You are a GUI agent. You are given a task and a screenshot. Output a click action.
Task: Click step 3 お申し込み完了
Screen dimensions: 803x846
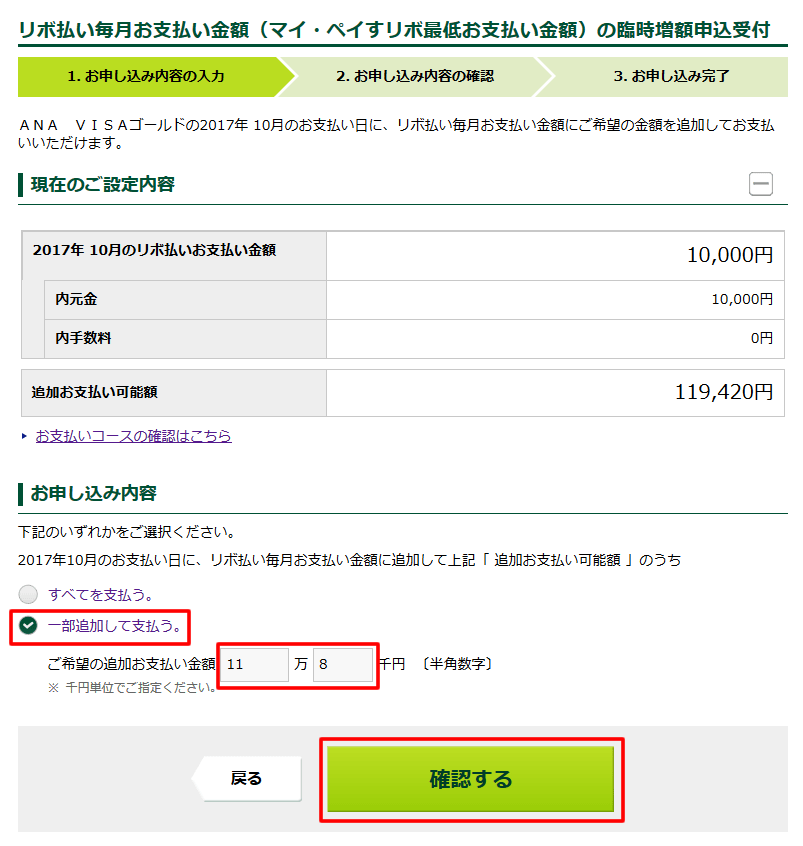click(671, 76)
